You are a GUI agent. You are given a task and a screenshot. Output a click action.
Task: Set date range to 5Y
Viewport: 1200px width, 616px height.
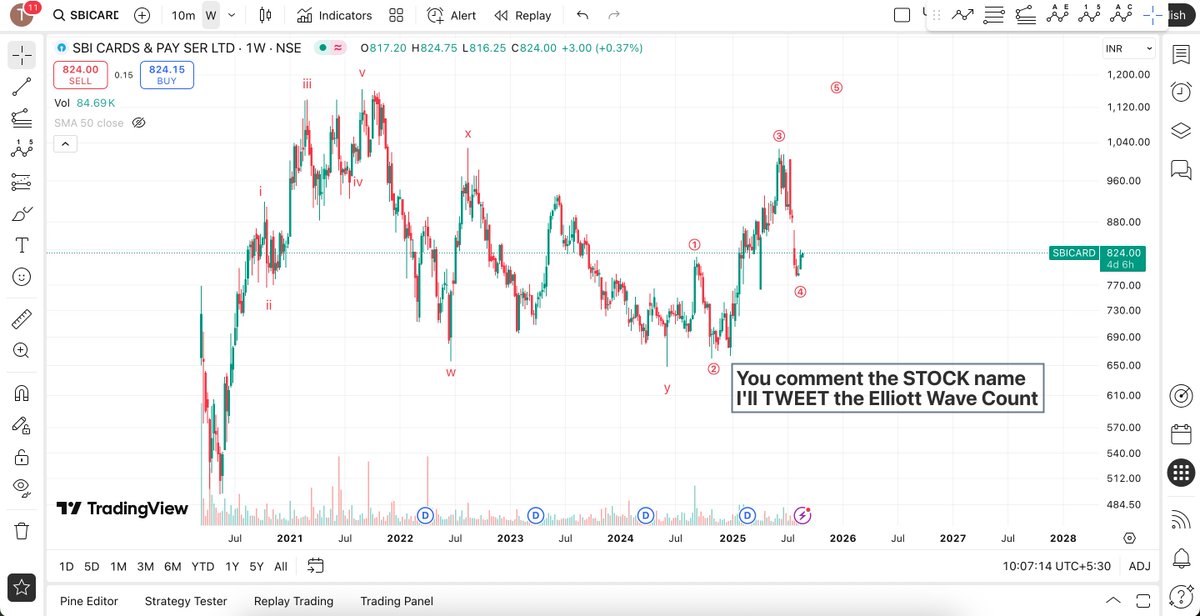(x=256, y=566)
